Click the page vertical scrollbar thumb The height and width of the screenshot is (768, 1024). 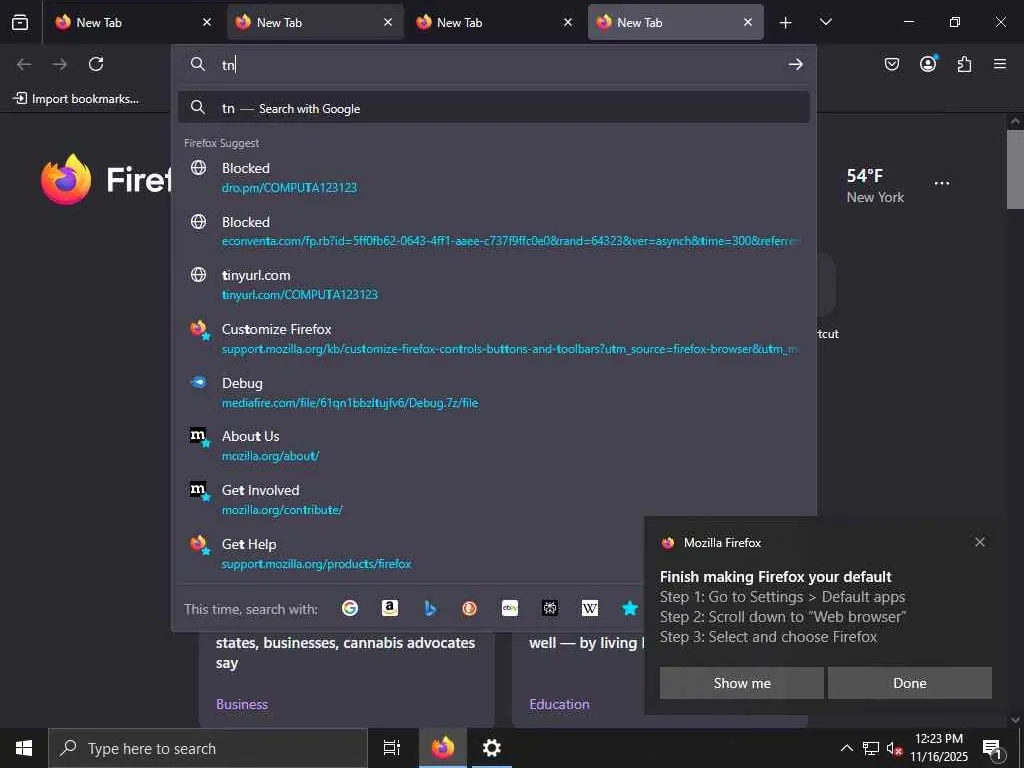[1015, 168]
